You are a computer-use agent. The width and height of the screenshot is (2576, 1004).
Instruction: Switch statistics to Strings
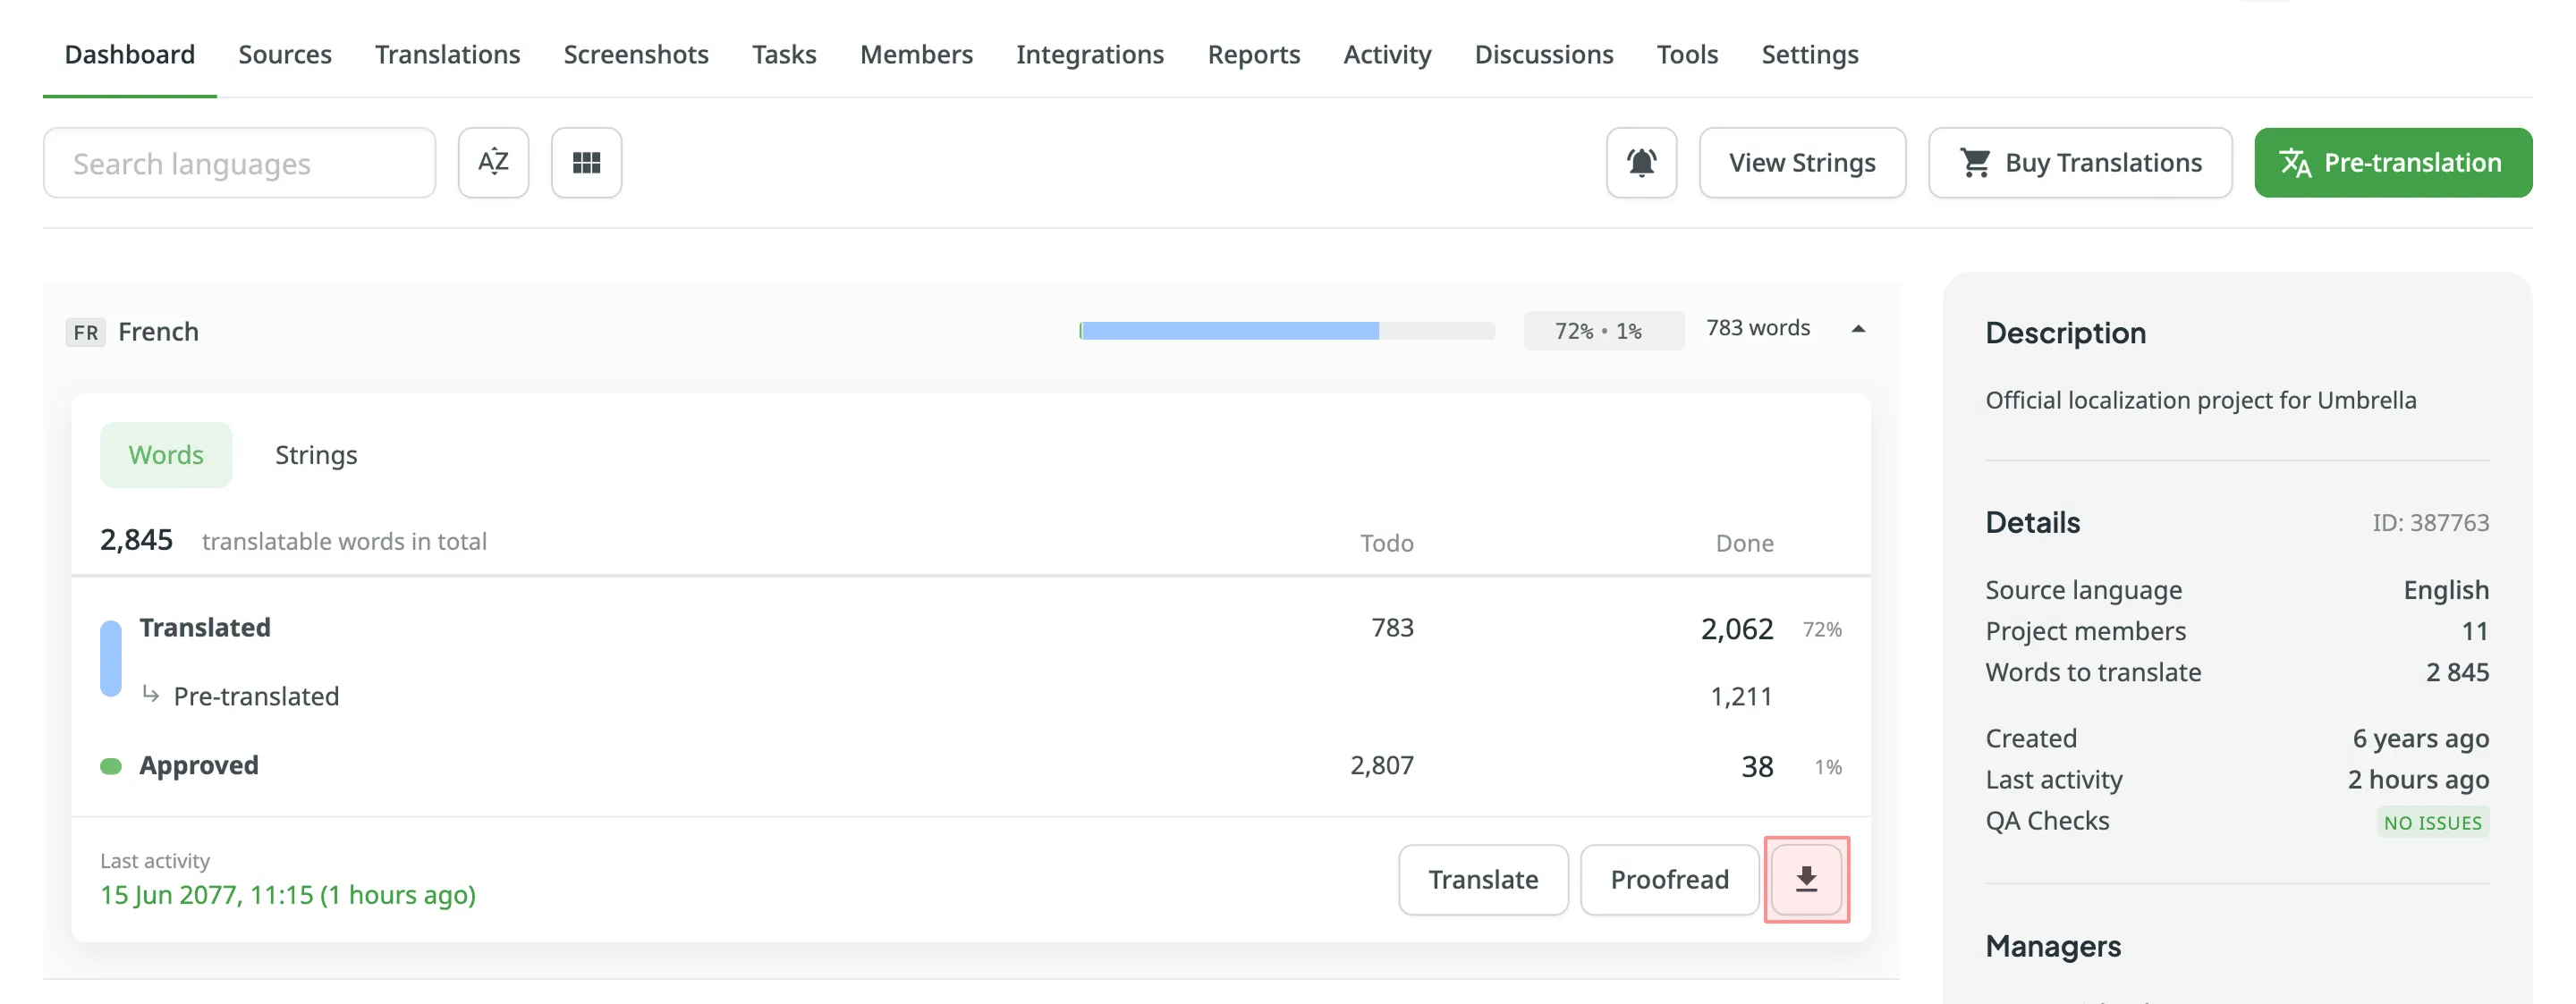coord(316,455)
